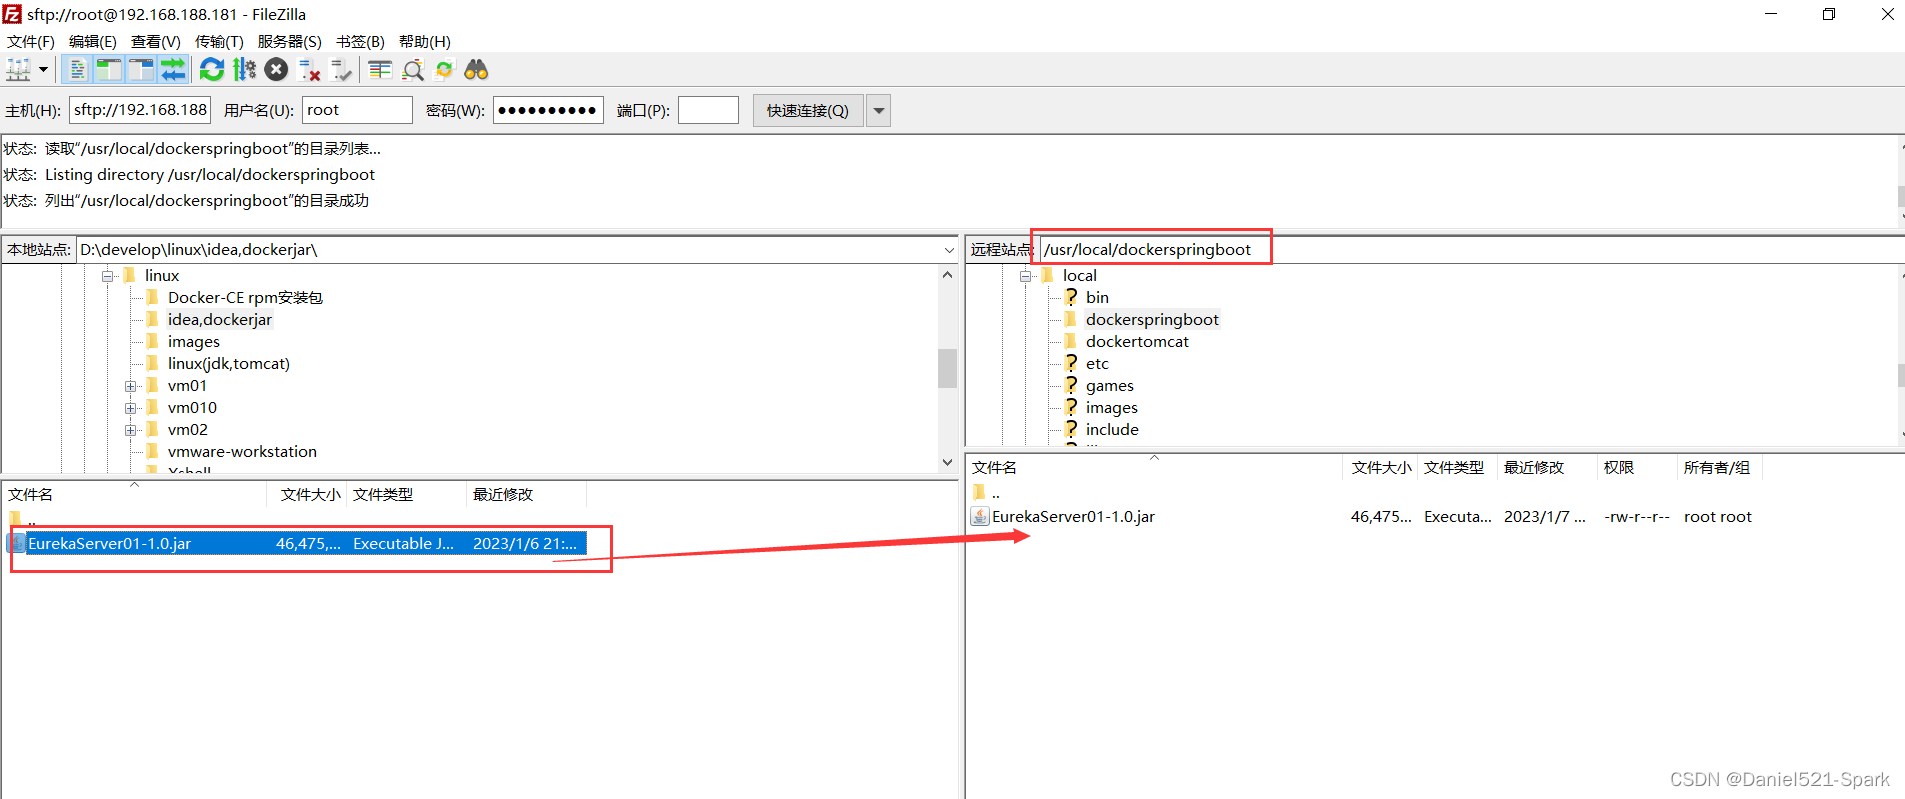
Task: Select remote file EurekaServer01-1.0.jar
Action: point(1073,517)
